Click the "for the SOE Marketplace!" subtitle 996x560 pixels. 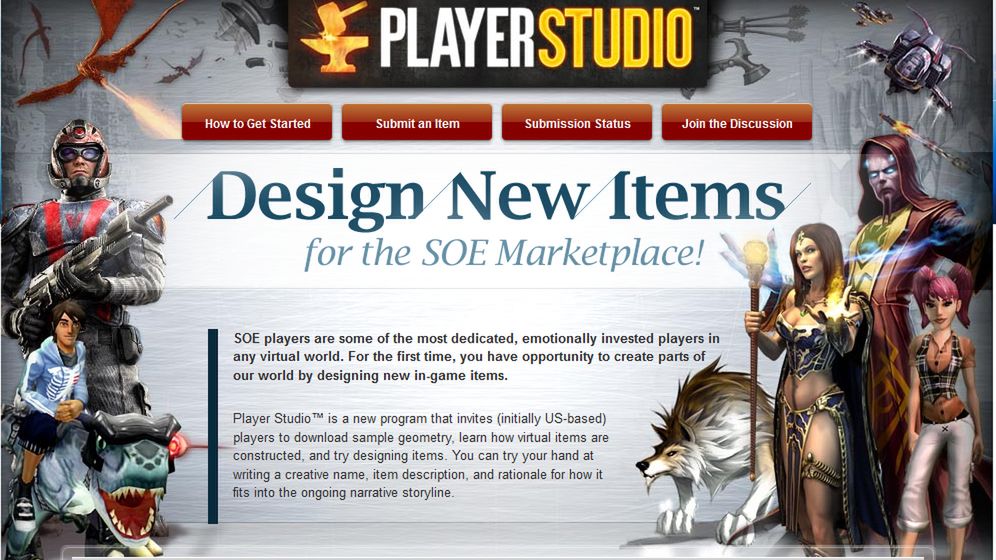pyautogui.click(x=504, y=253)
